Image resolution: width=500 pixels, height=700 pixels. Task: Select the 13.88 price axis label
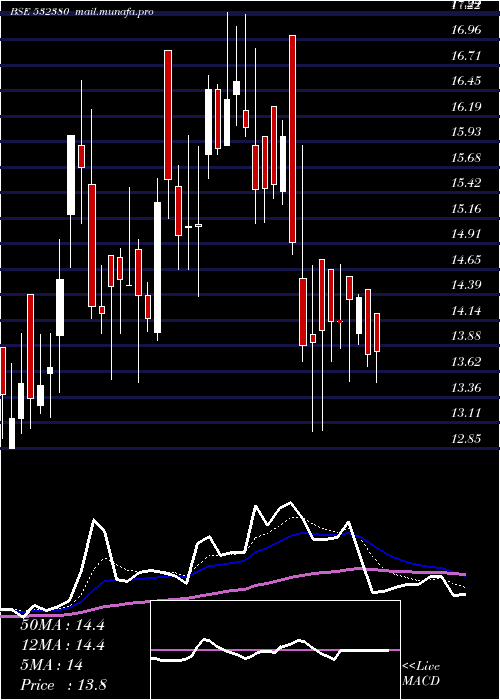coord(466,336)
